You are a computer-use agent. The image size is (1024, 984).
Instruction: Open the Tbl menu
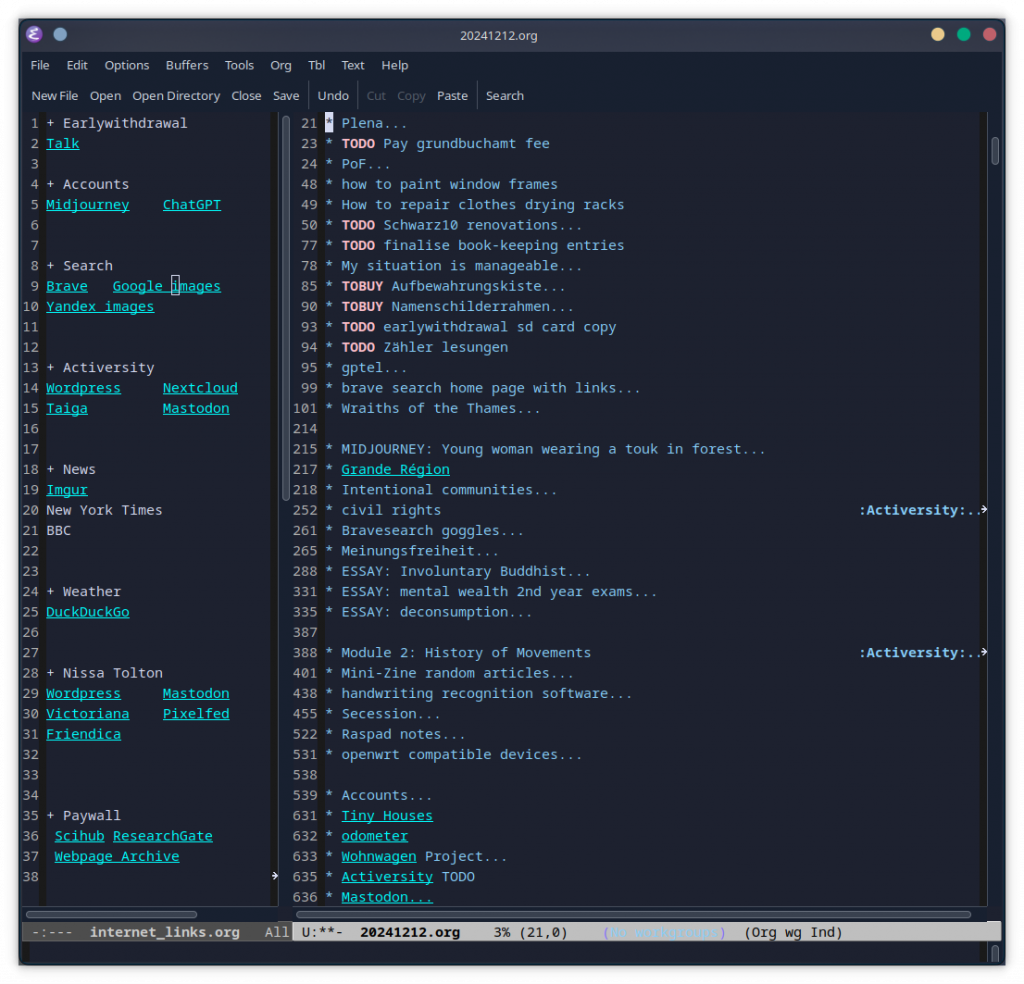coord(317,65)
